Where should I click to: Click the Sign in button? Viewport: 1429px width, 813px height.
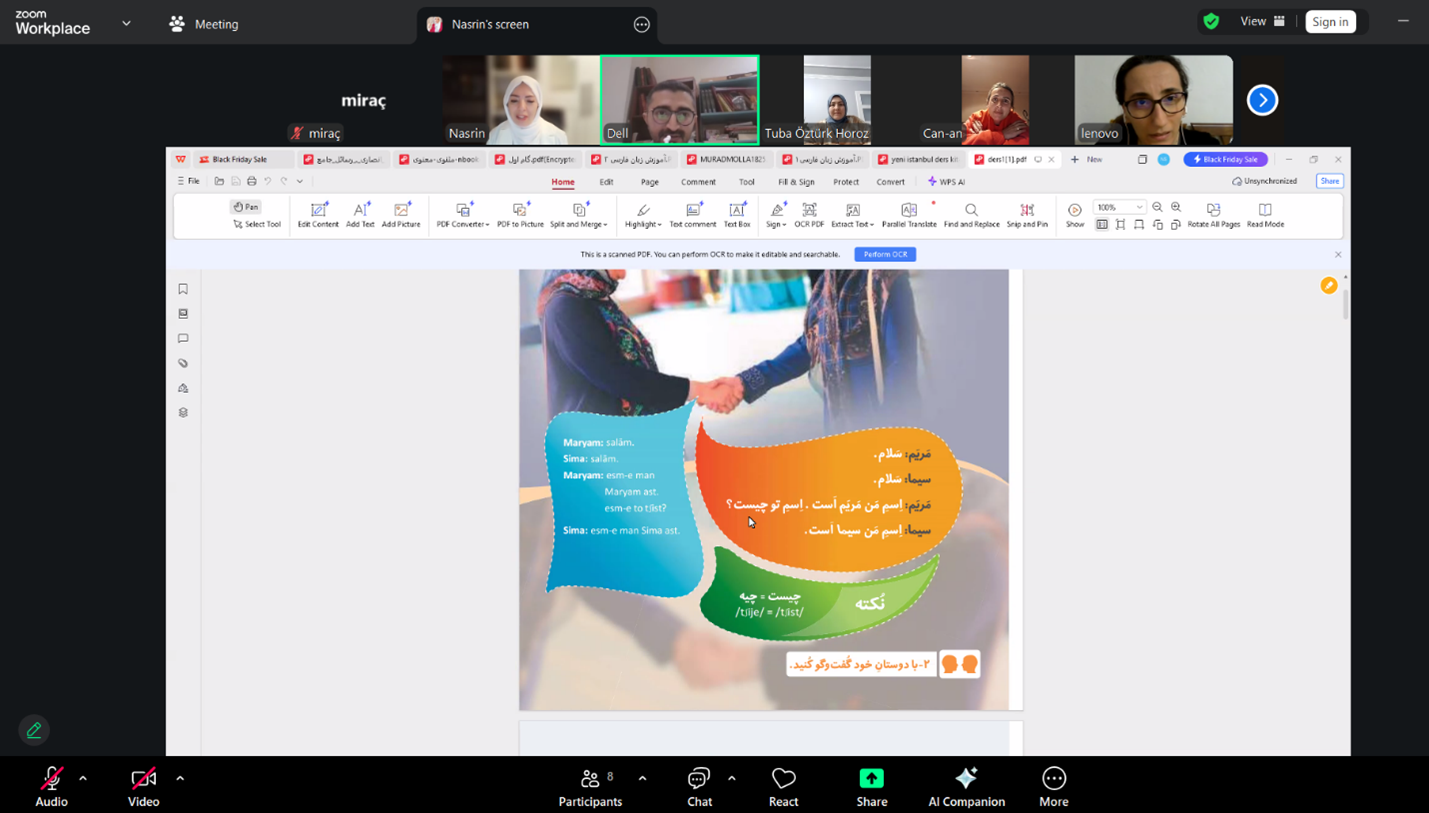click(x=1330, y=22)
